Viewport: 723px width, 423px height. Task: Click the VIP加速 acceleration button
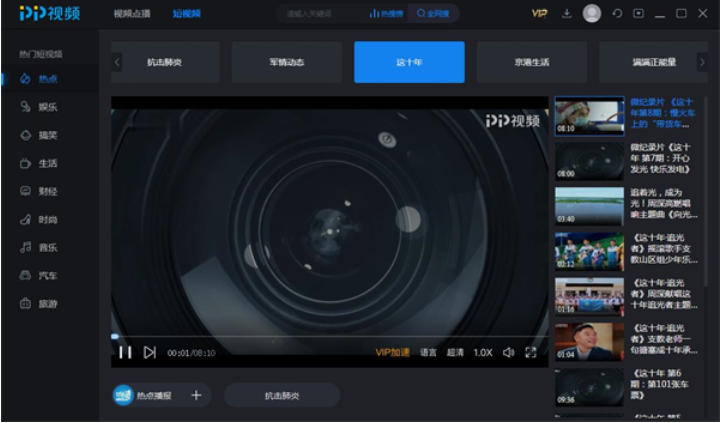392,353
